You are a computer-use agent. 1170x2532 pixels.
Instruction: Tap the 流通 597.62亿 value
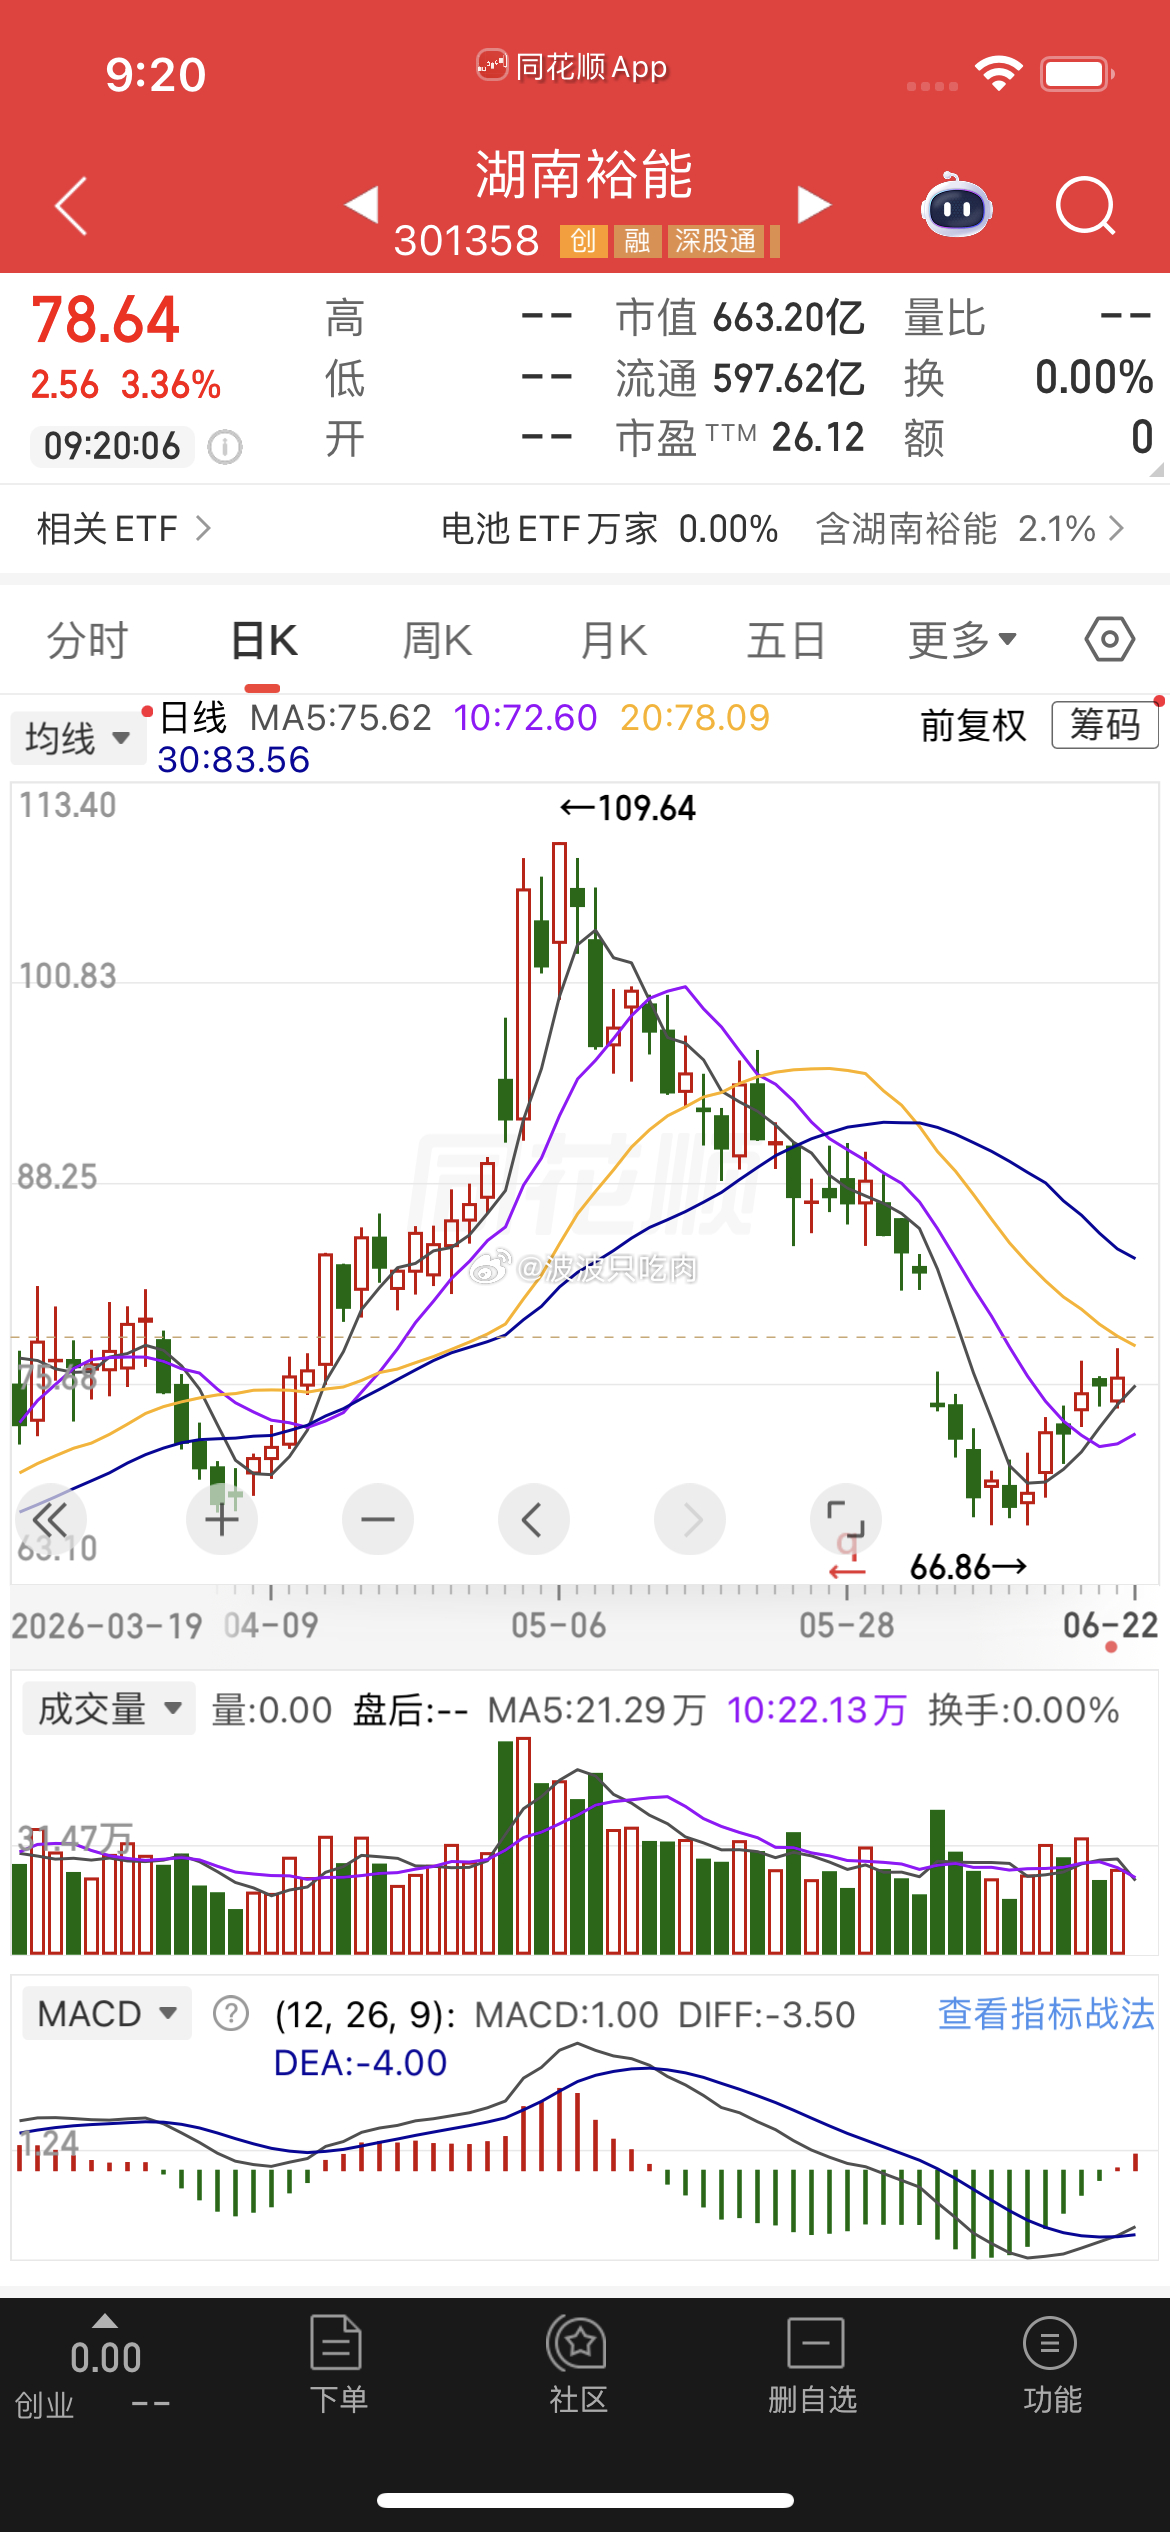(x=740, y=378)
